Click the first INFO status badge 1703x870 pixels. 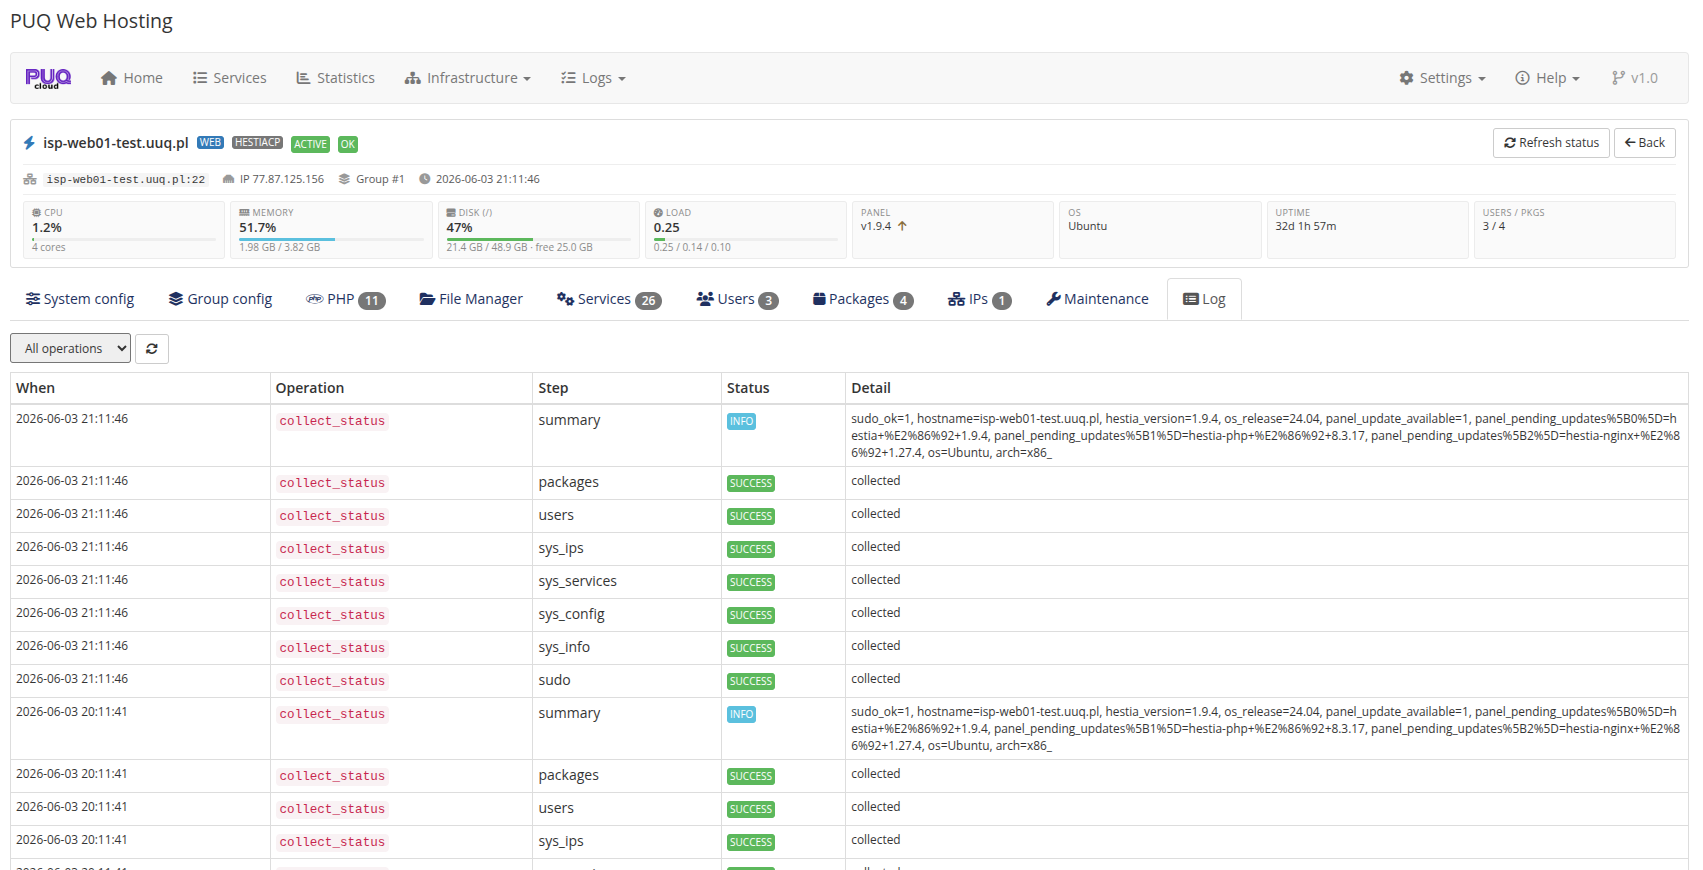[x=741, y=421]
